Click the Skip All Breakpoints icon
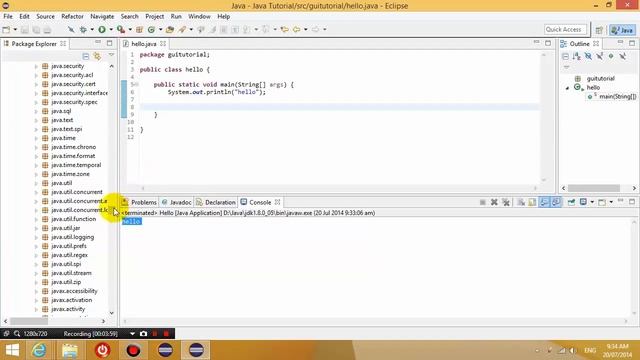Screen dimensions: 640x360 click(x=71, y=29)
